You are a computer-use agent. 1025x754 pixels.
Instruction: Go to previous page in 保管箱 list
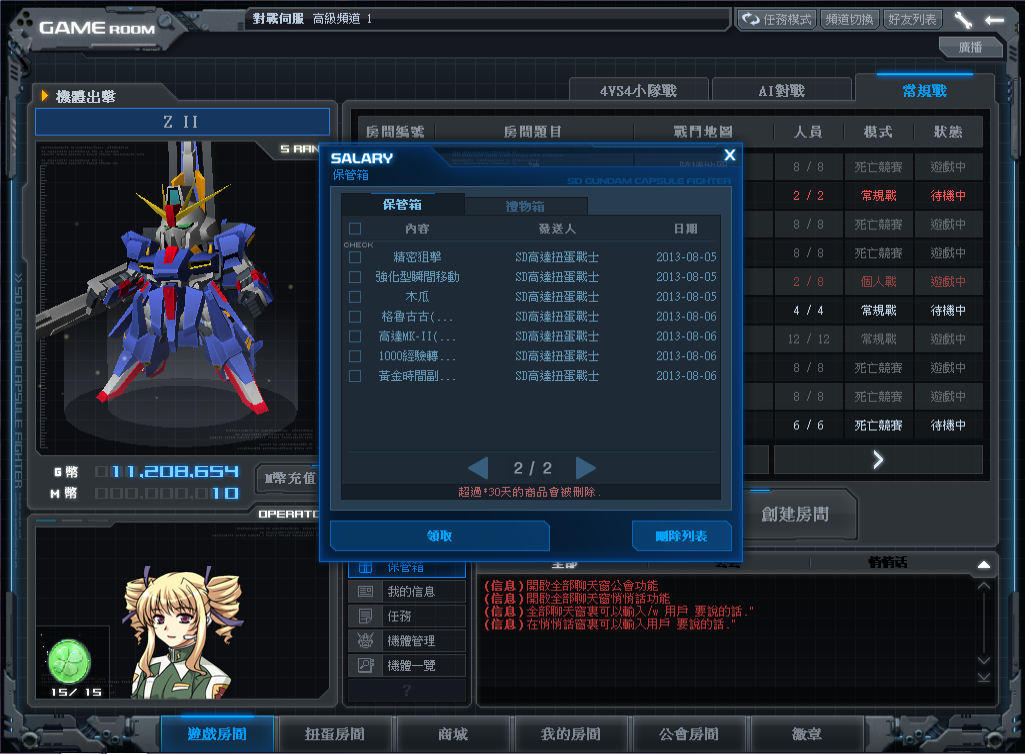pyautogui.click(x=479, y=468)
